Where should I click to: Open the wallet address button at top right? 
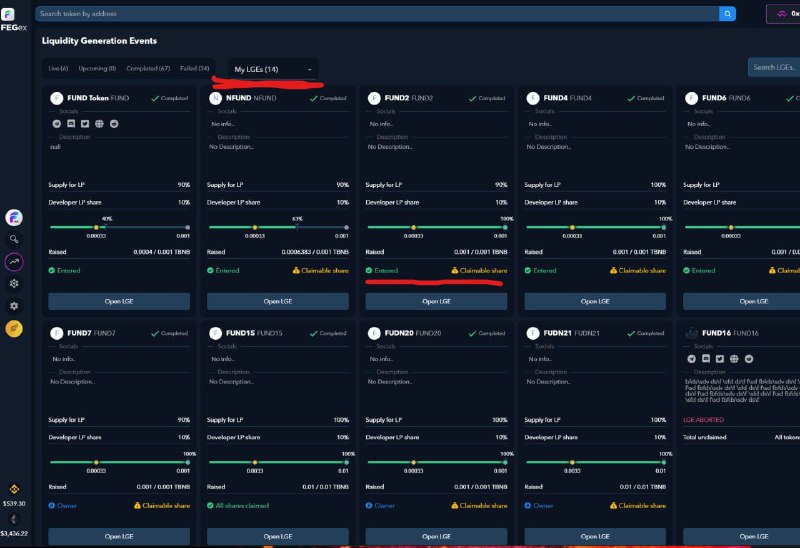coord(784,14)
